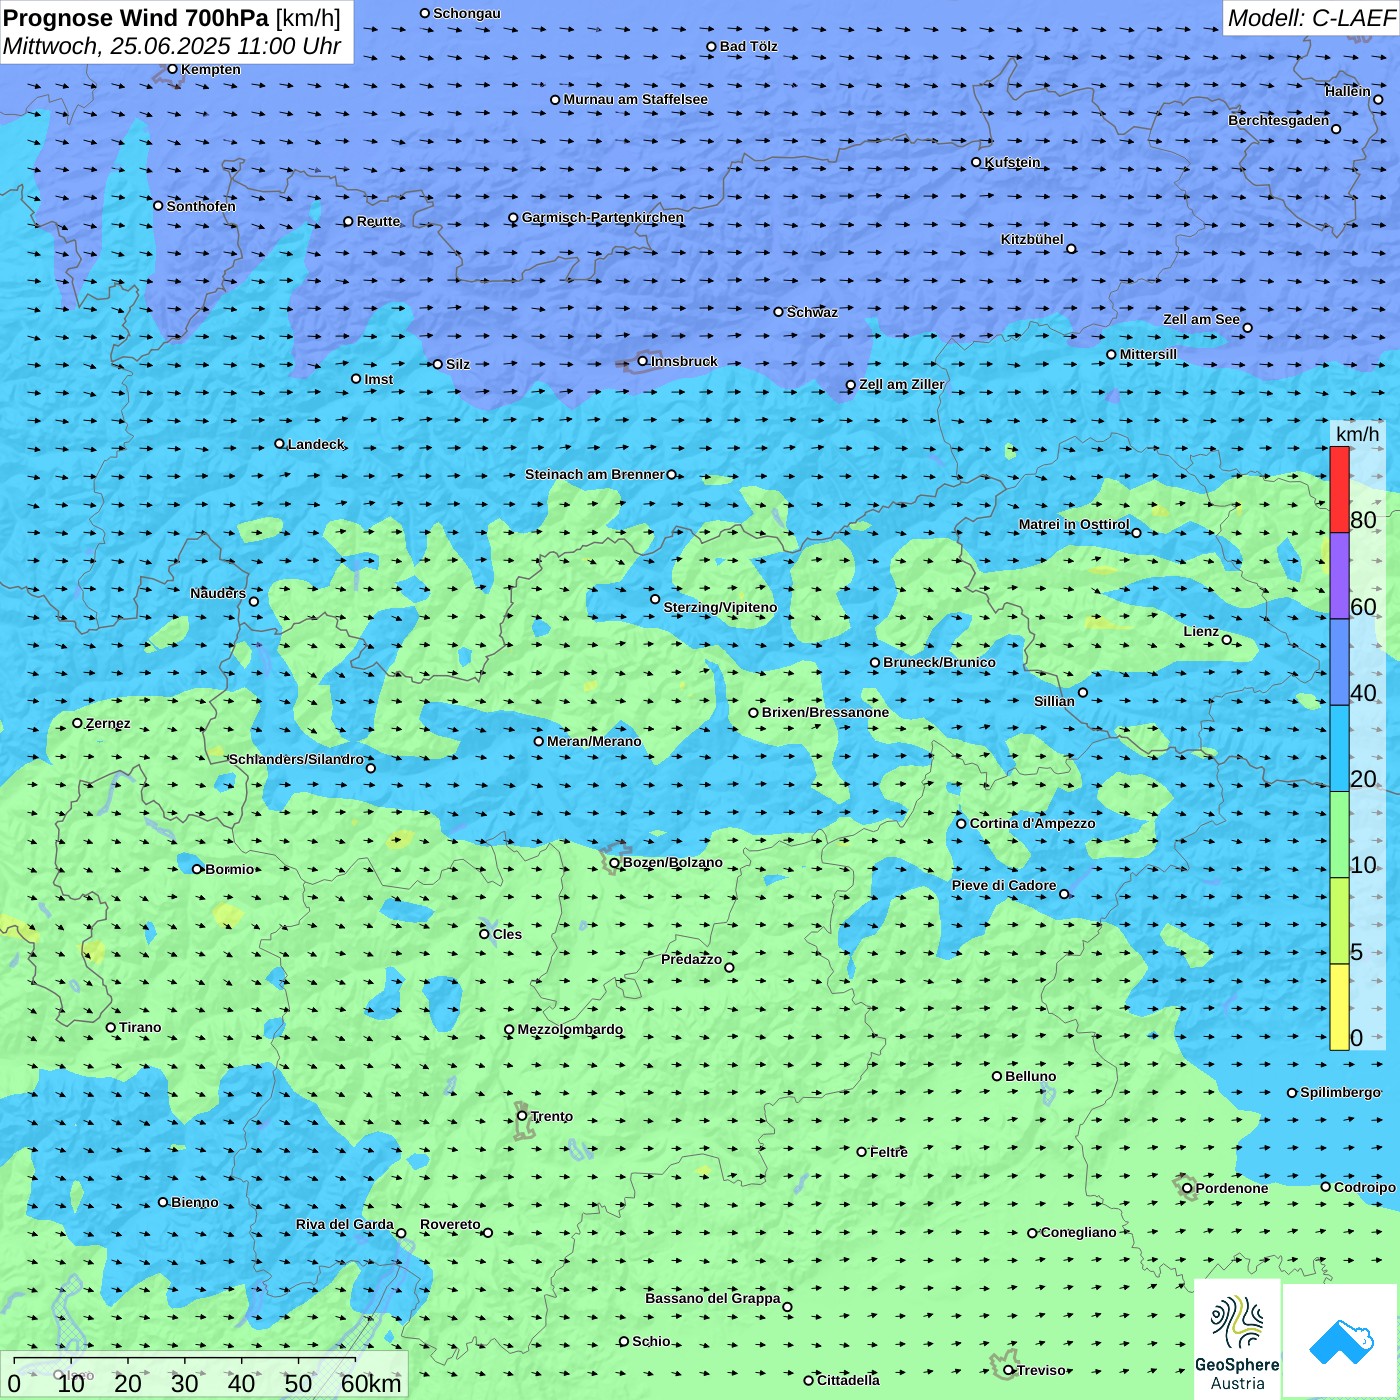
Task: Click the 'Matrei in Osttirol' label
Action: point(1074,524)
